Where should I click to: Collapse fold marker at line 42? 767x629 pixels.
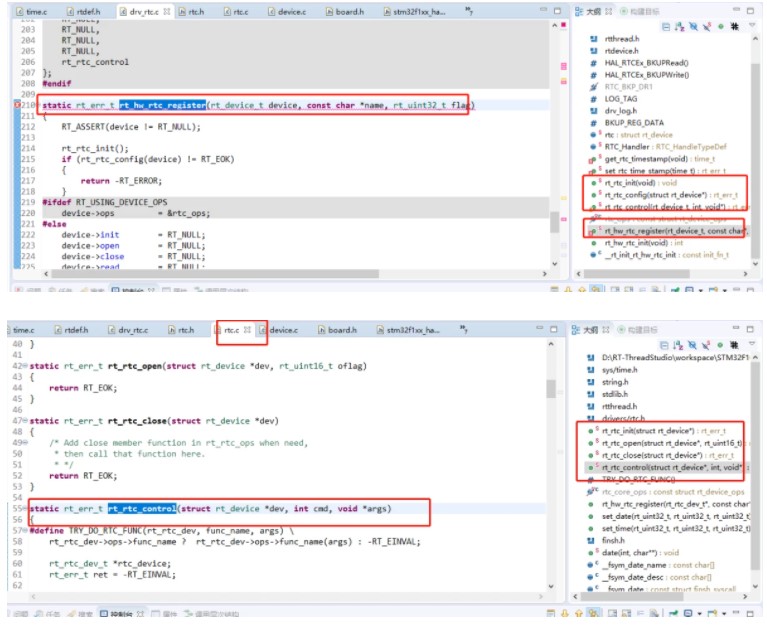[x=25, y=366]
